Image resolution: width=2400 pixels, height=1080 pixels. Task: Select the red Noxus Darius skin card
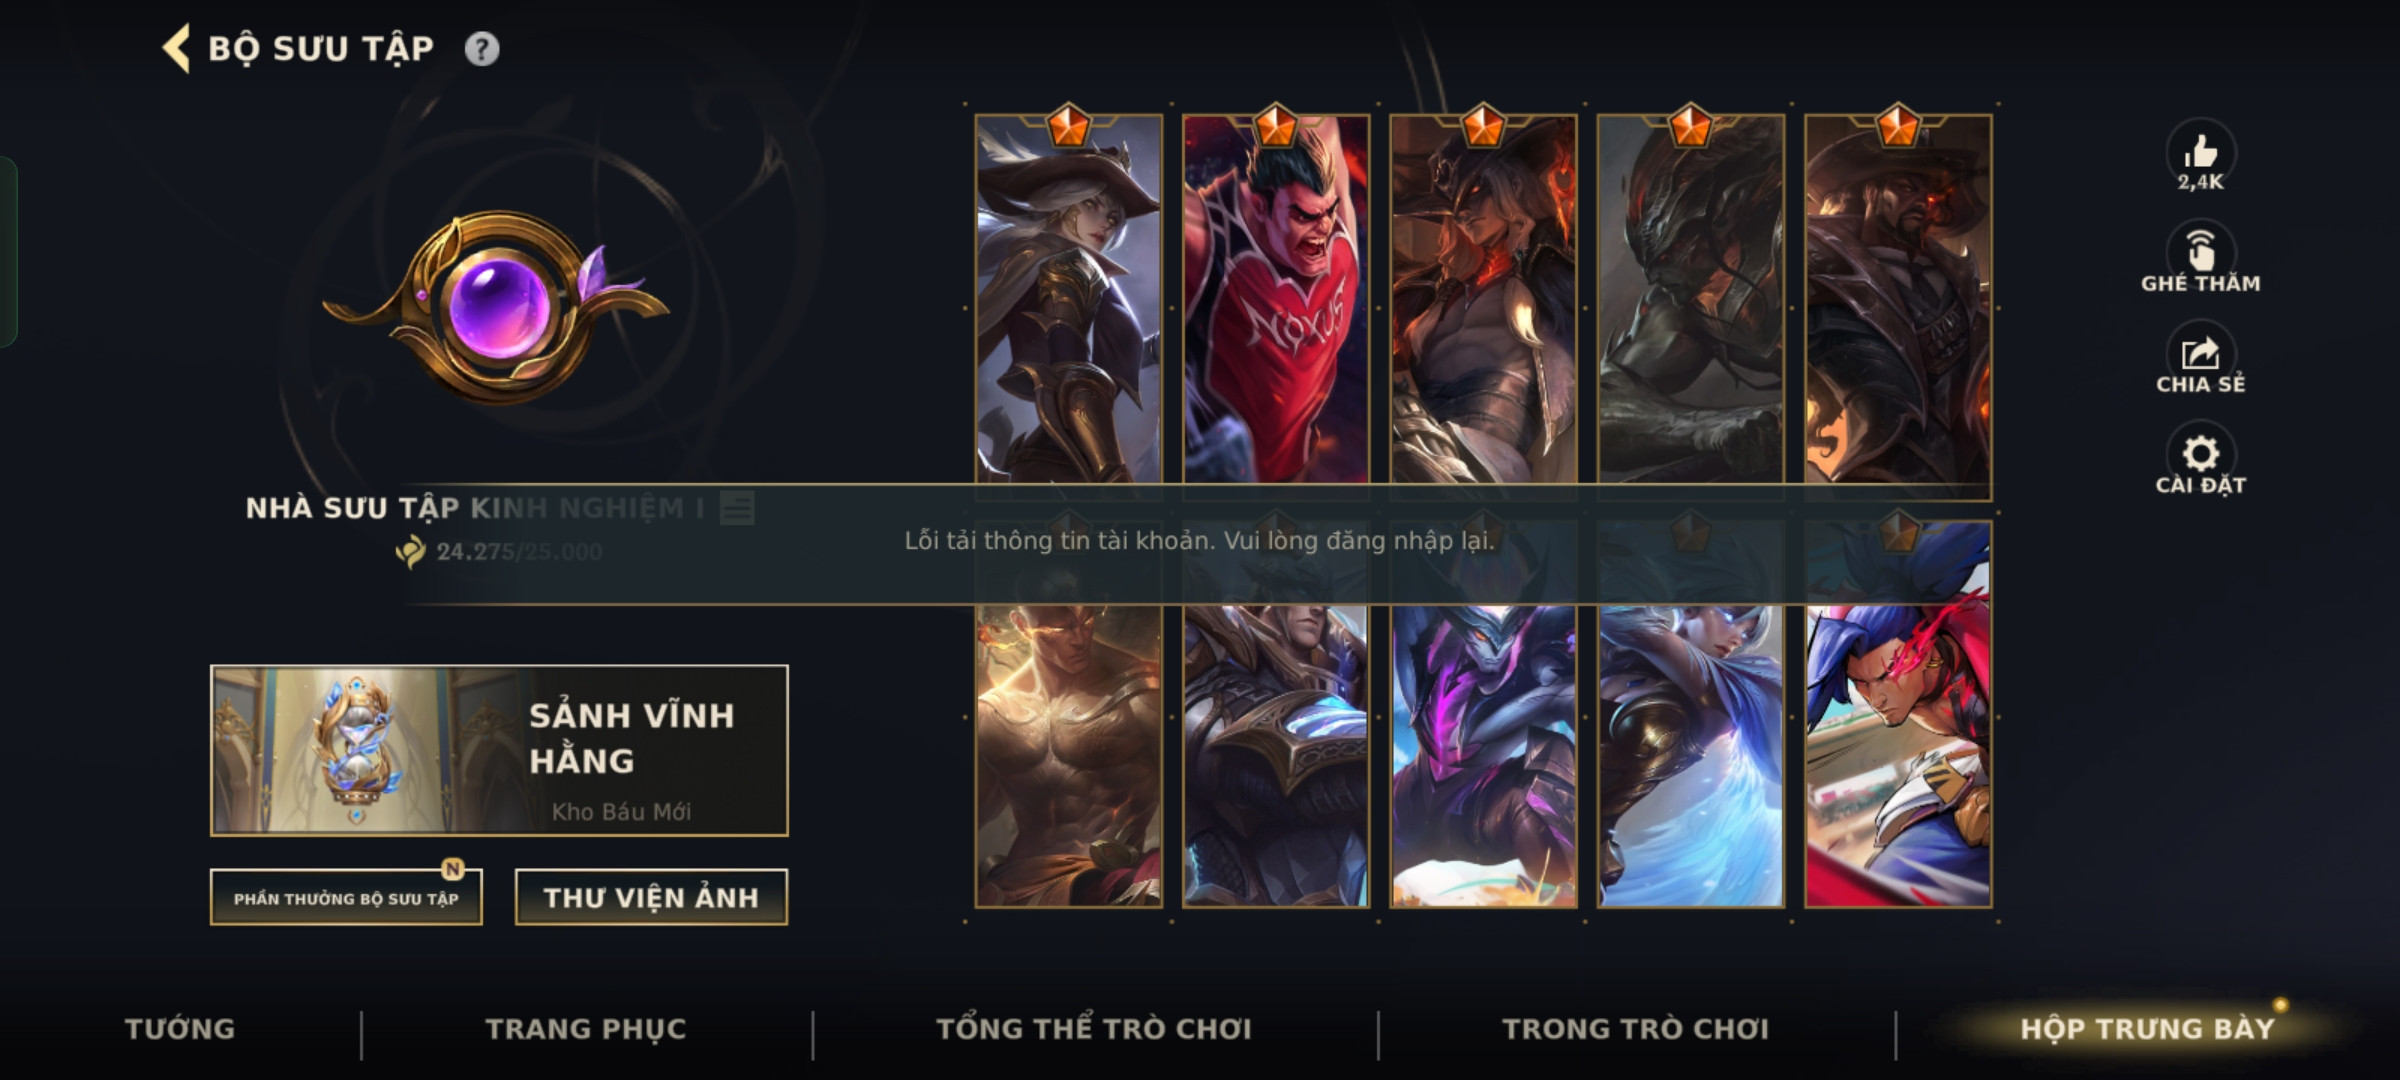click(x=1276, y=300)
